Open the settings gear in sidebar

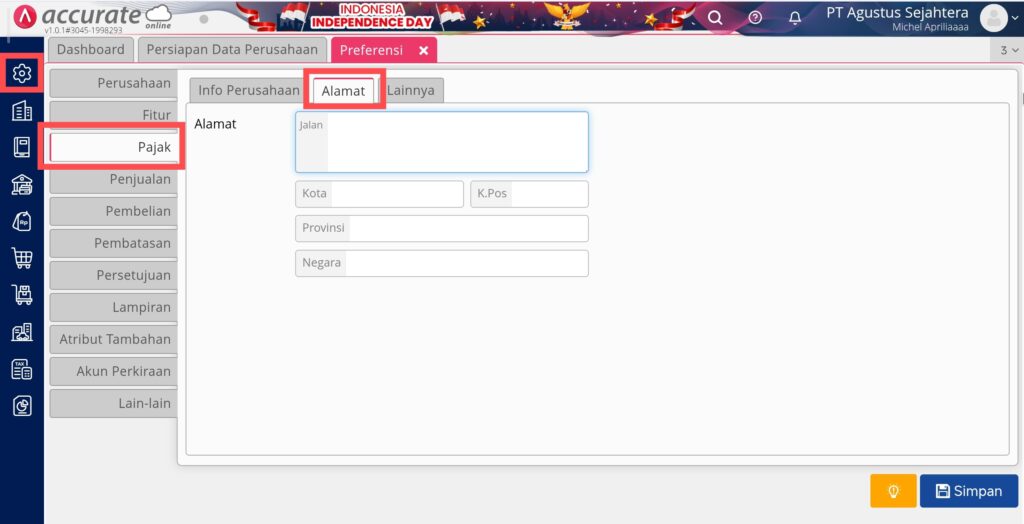coord(21,73)
